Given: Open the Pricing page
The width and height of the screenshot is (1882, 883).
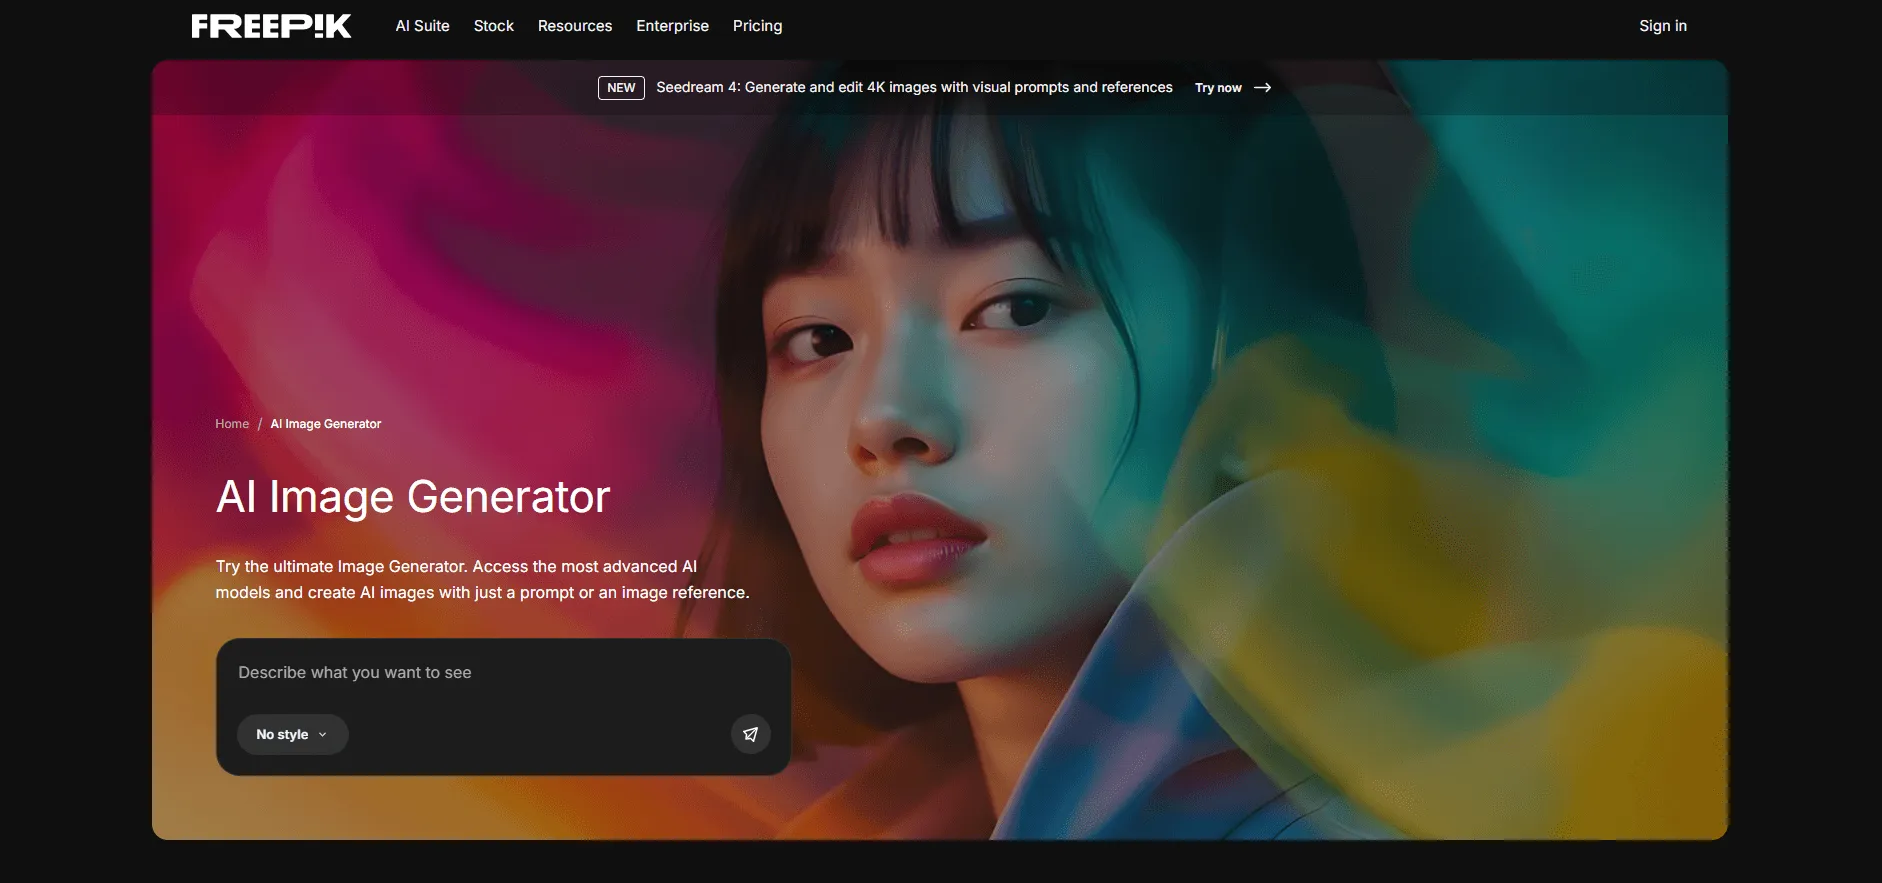Looking at the screenshot, I should [757, 26].
